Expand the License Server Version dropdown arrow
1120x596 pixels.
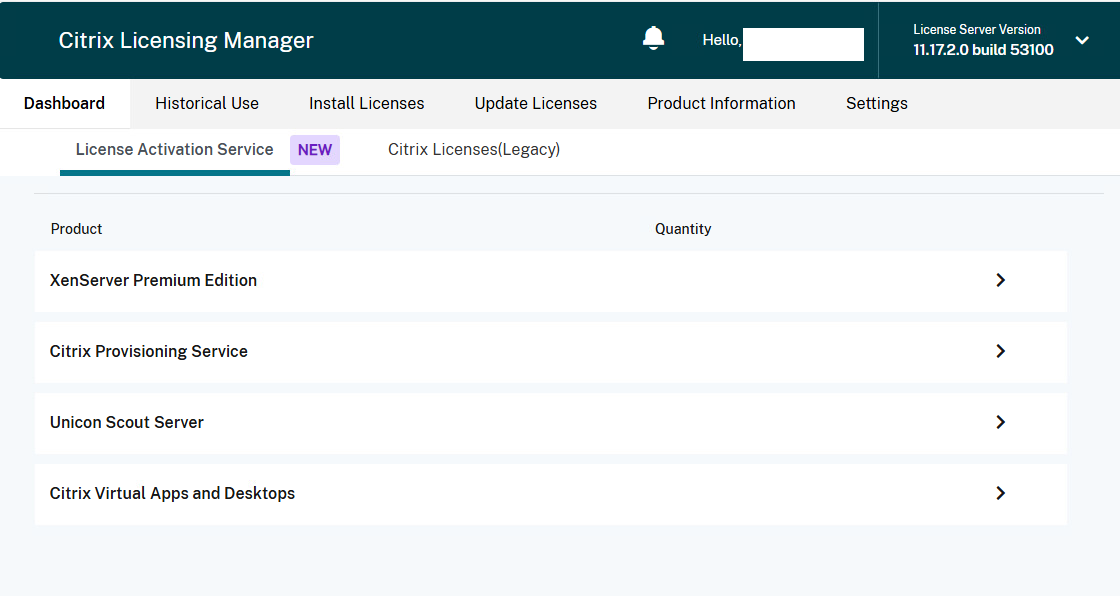click(x=1082, y=40)
